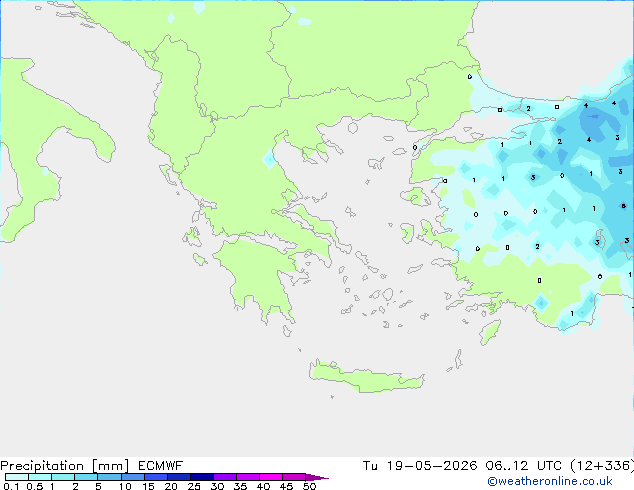Select the legend swatch between 5 and 10

[x=110, y=477]
